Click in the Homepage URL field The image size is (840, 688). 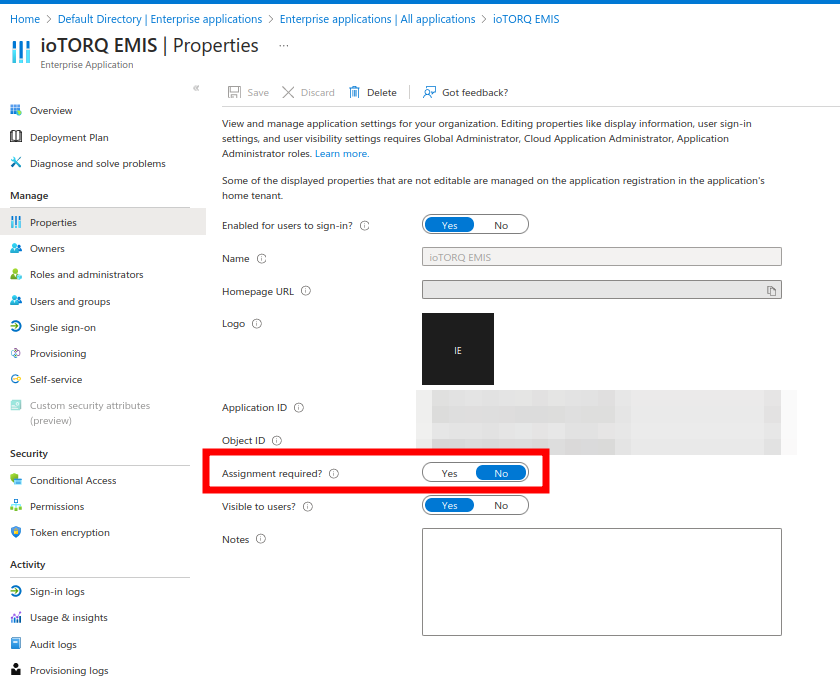pos(602,290)
